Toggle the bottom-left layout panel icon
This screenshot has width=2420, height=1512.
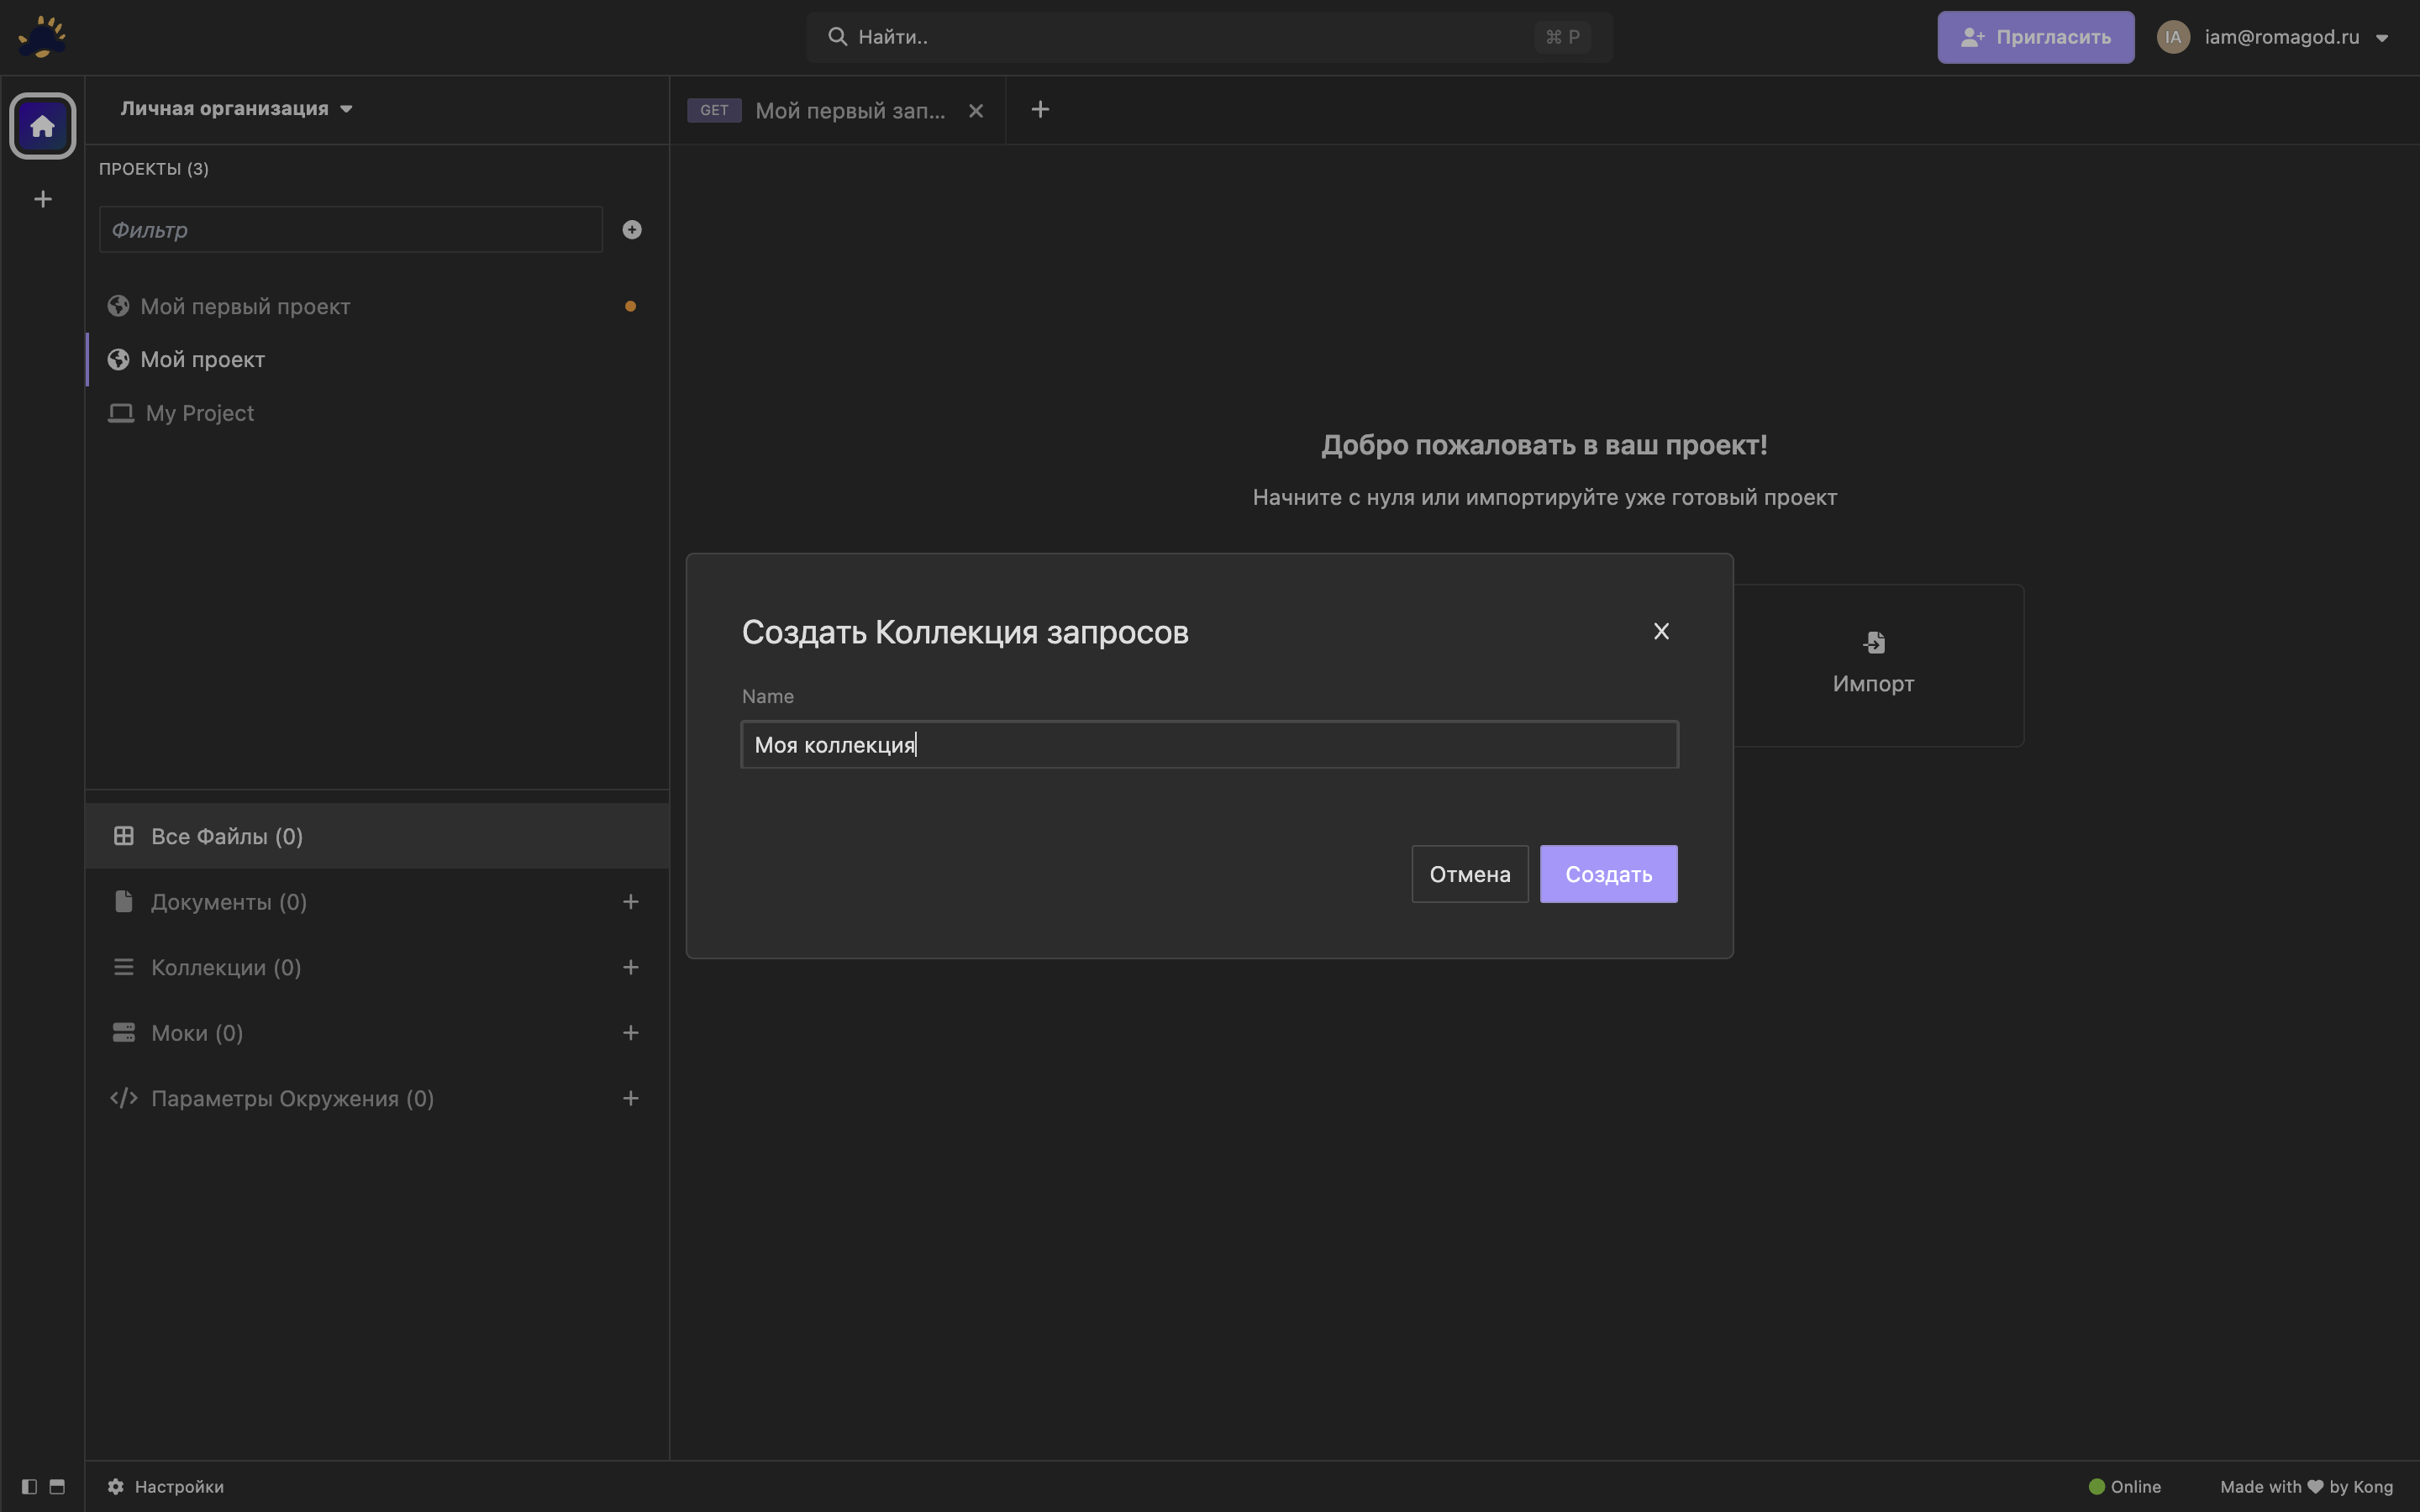point(57,1486)
